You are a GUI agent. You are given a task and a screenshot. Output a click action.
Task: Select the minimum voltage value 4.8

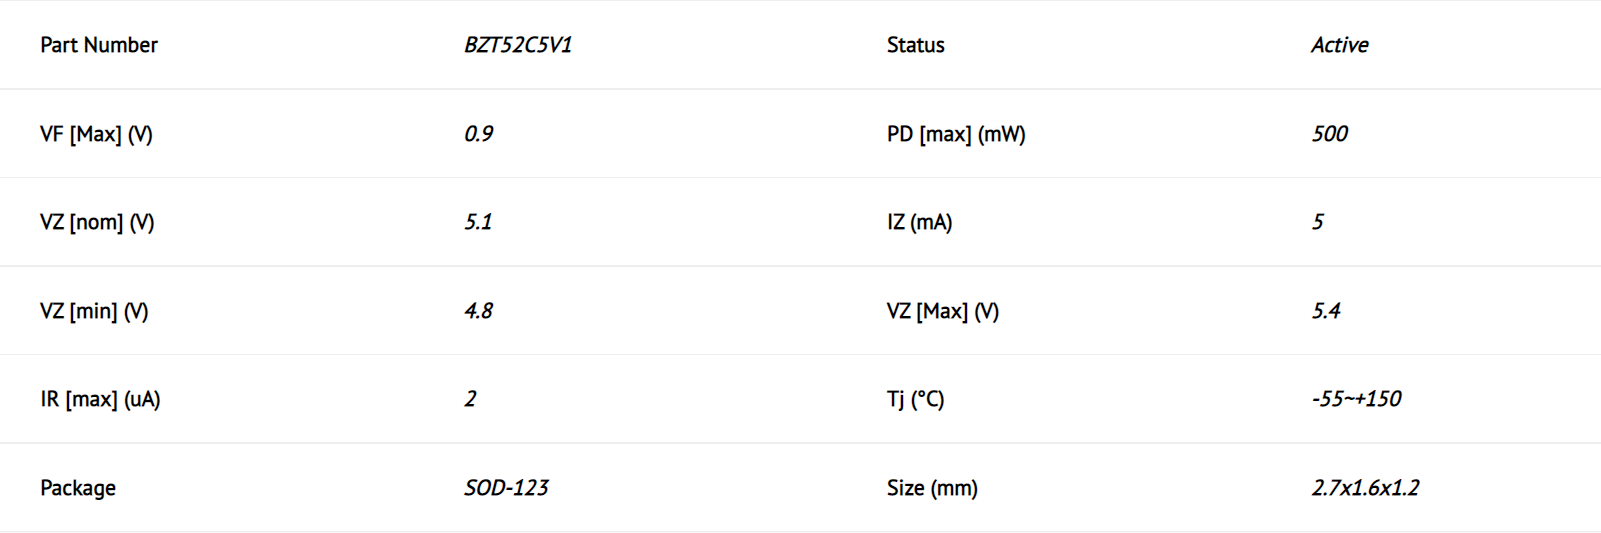click(479, 311)
